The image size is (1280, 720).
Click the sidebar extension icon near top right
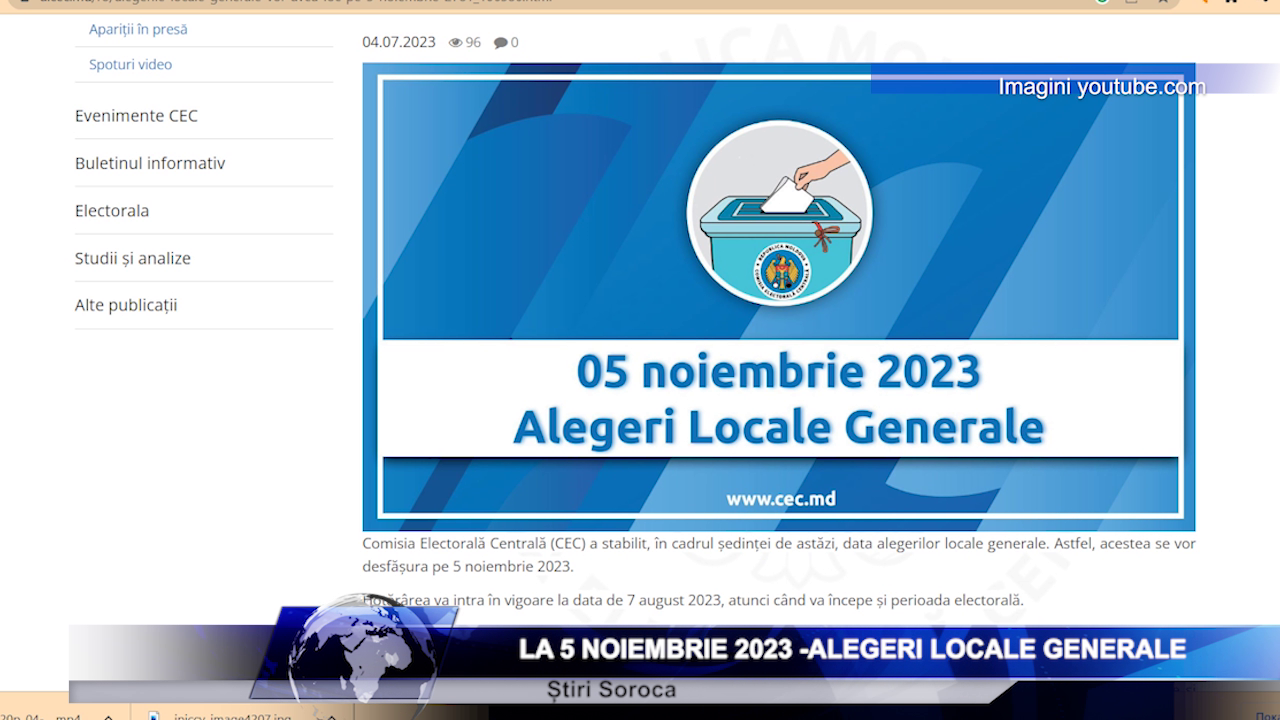coord(1233,3)
